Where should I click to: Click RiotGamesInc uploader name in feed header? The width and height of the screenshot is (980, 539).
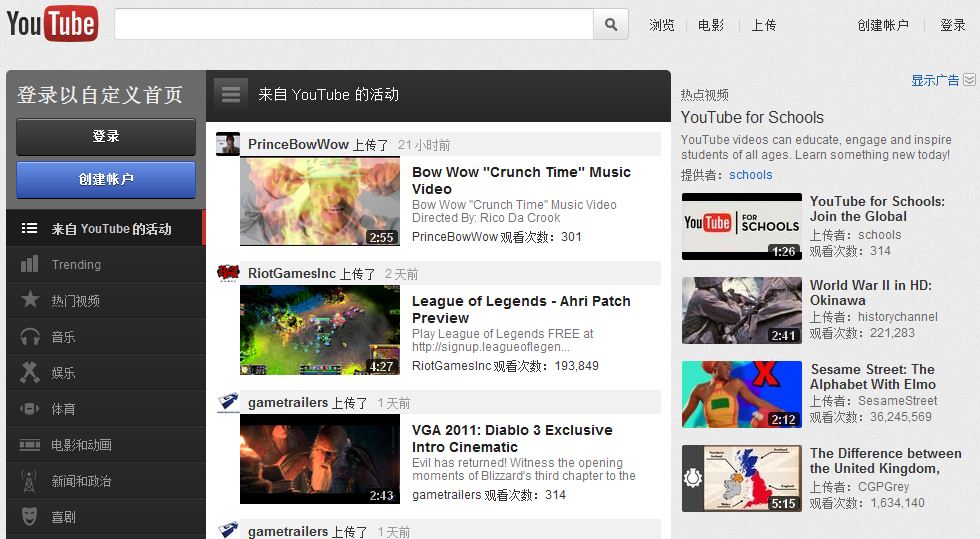[x=292, y=273]
